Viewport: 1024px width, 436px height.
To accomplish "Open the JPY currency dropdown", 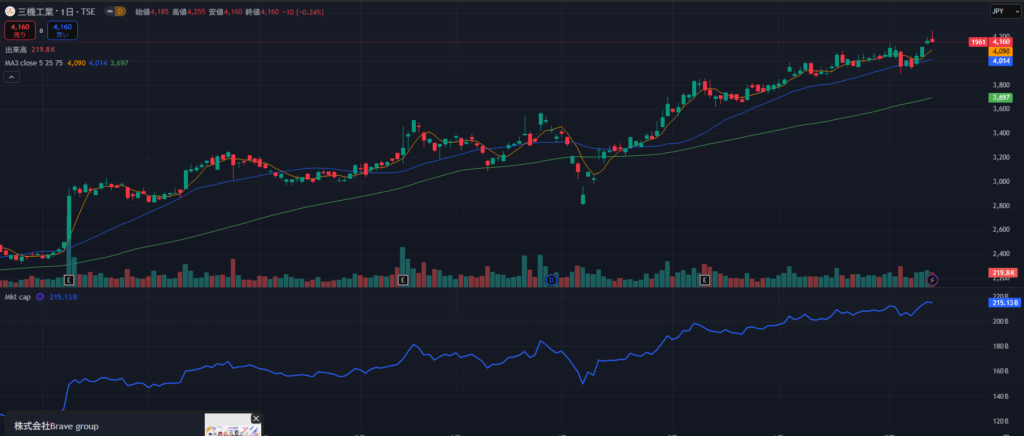I will (1005, 11).
